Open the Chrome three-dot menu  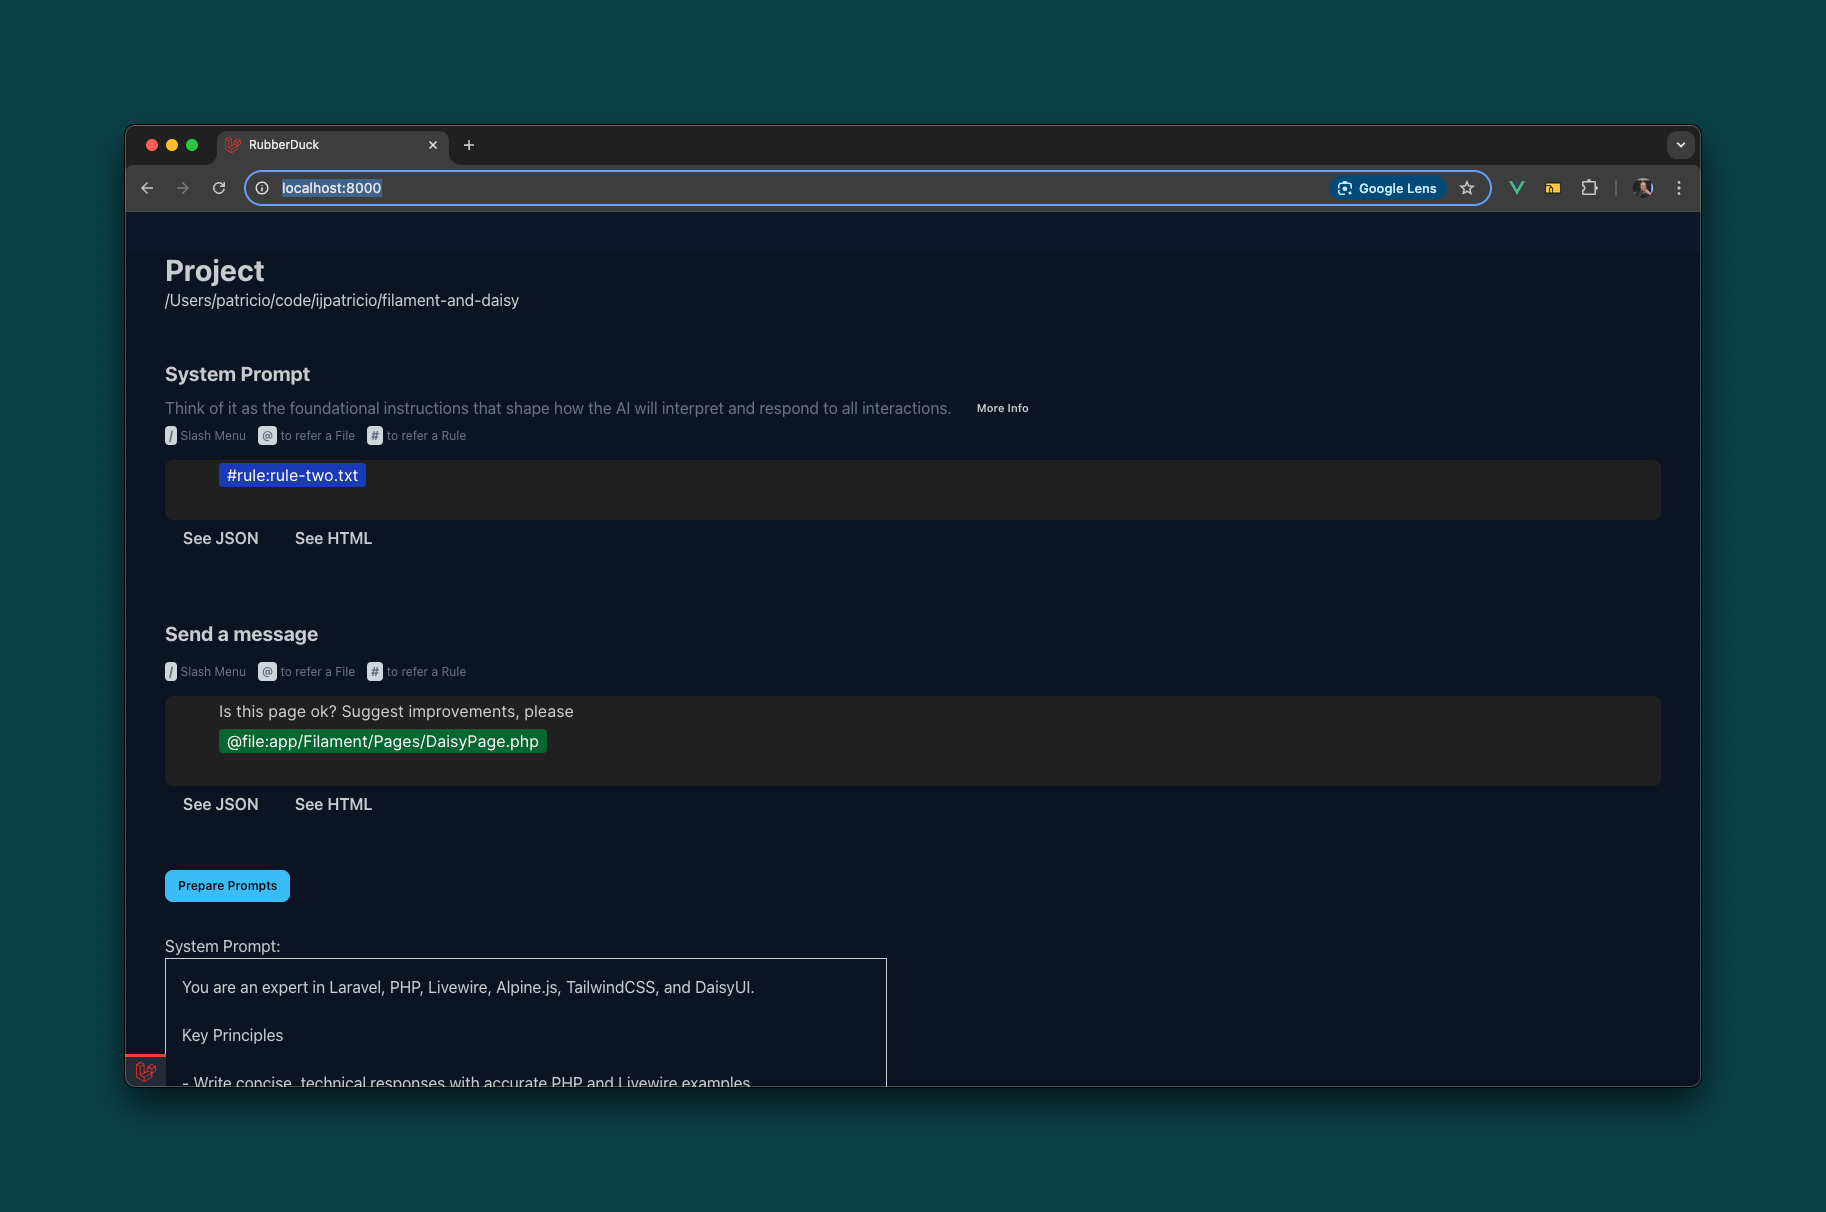click(x=1679, y=188)
